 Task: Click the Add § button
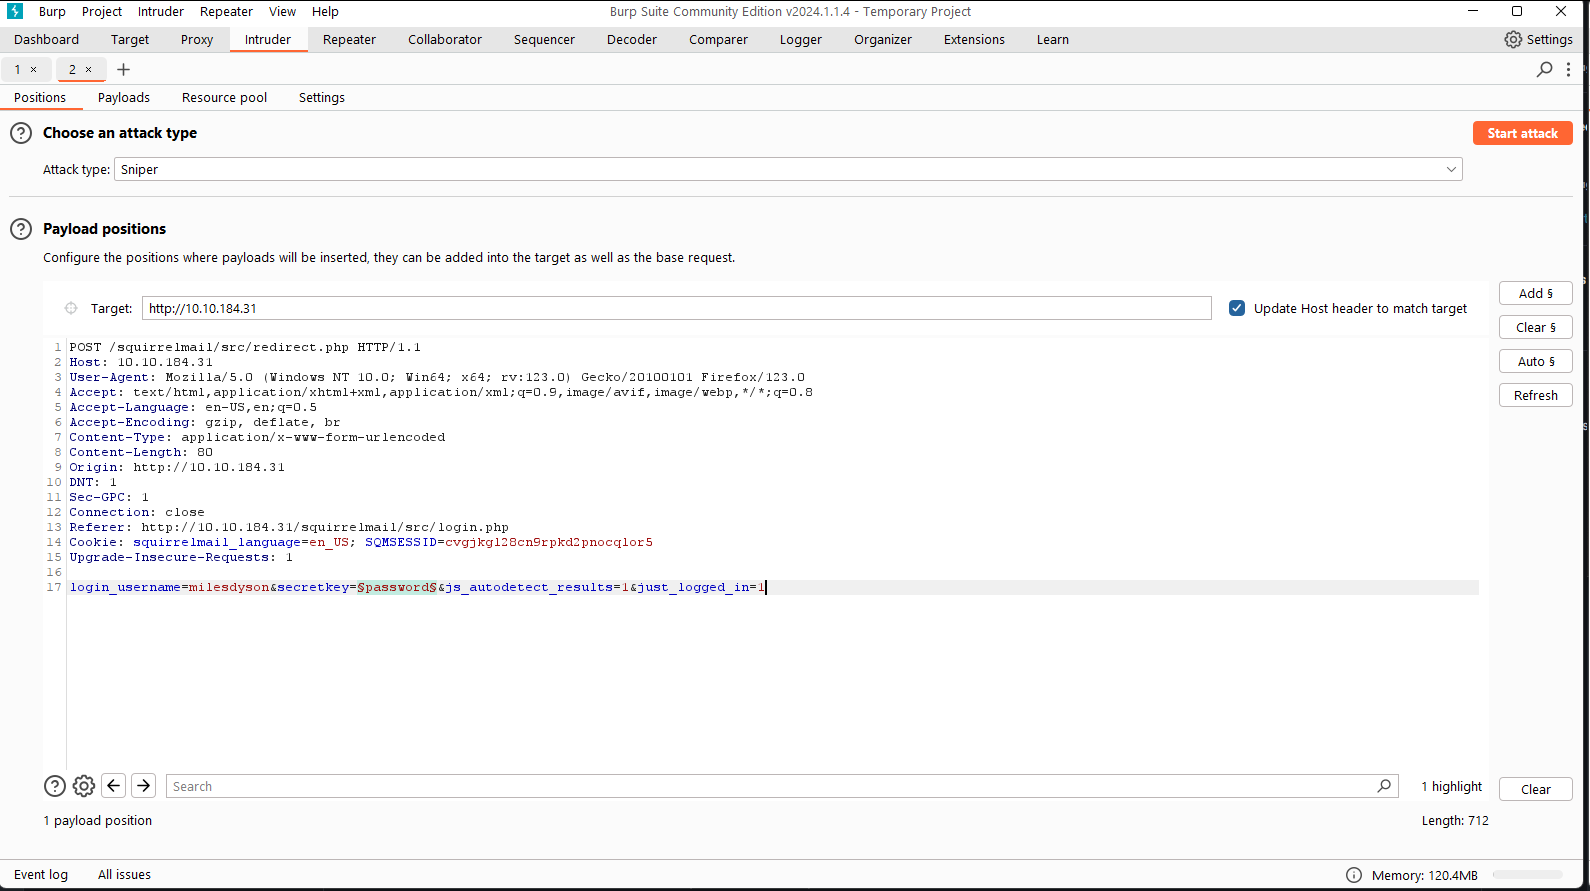[x=1535, y=293]
